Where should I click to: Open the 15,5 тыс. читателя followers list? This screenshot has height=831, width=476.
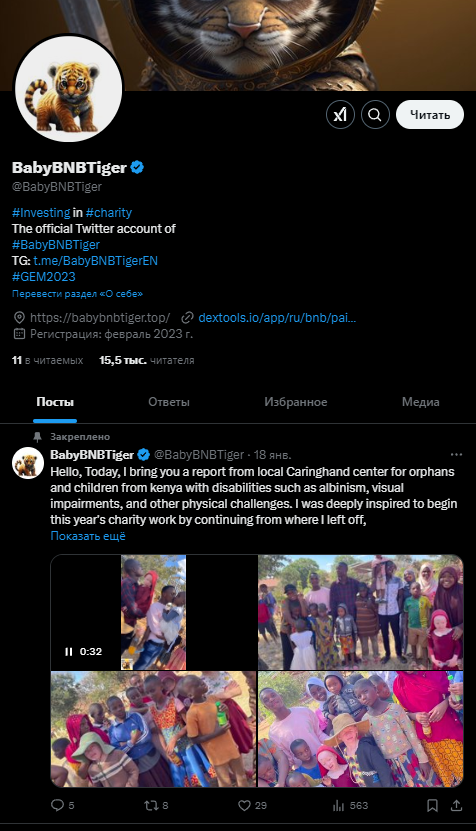pyautogui.click(x=146, y=360)
